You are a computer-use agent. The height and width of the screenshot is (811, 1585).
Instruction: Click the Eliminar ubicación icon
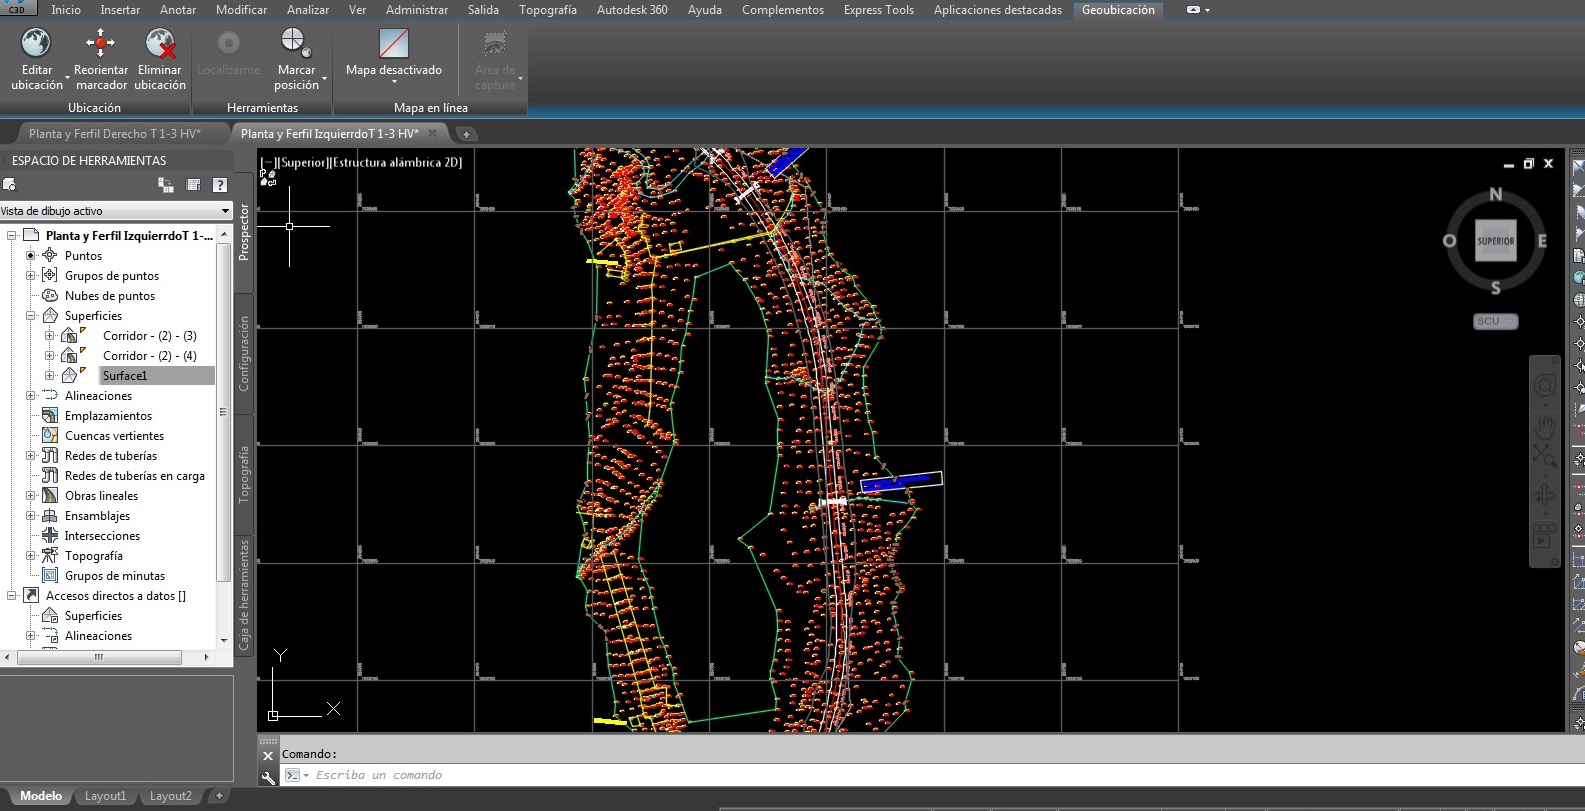(x=160, y=43)
